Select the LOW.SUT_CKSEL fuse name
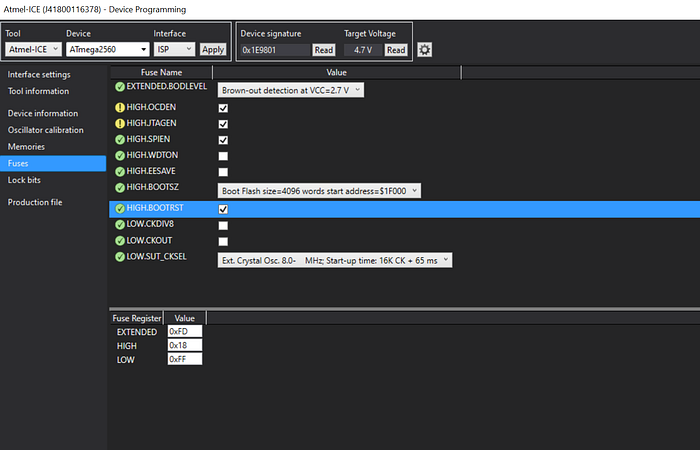Image resolution: width=700 pixels, height=450 pixels. pyautogui.click(x=157, y=257)
